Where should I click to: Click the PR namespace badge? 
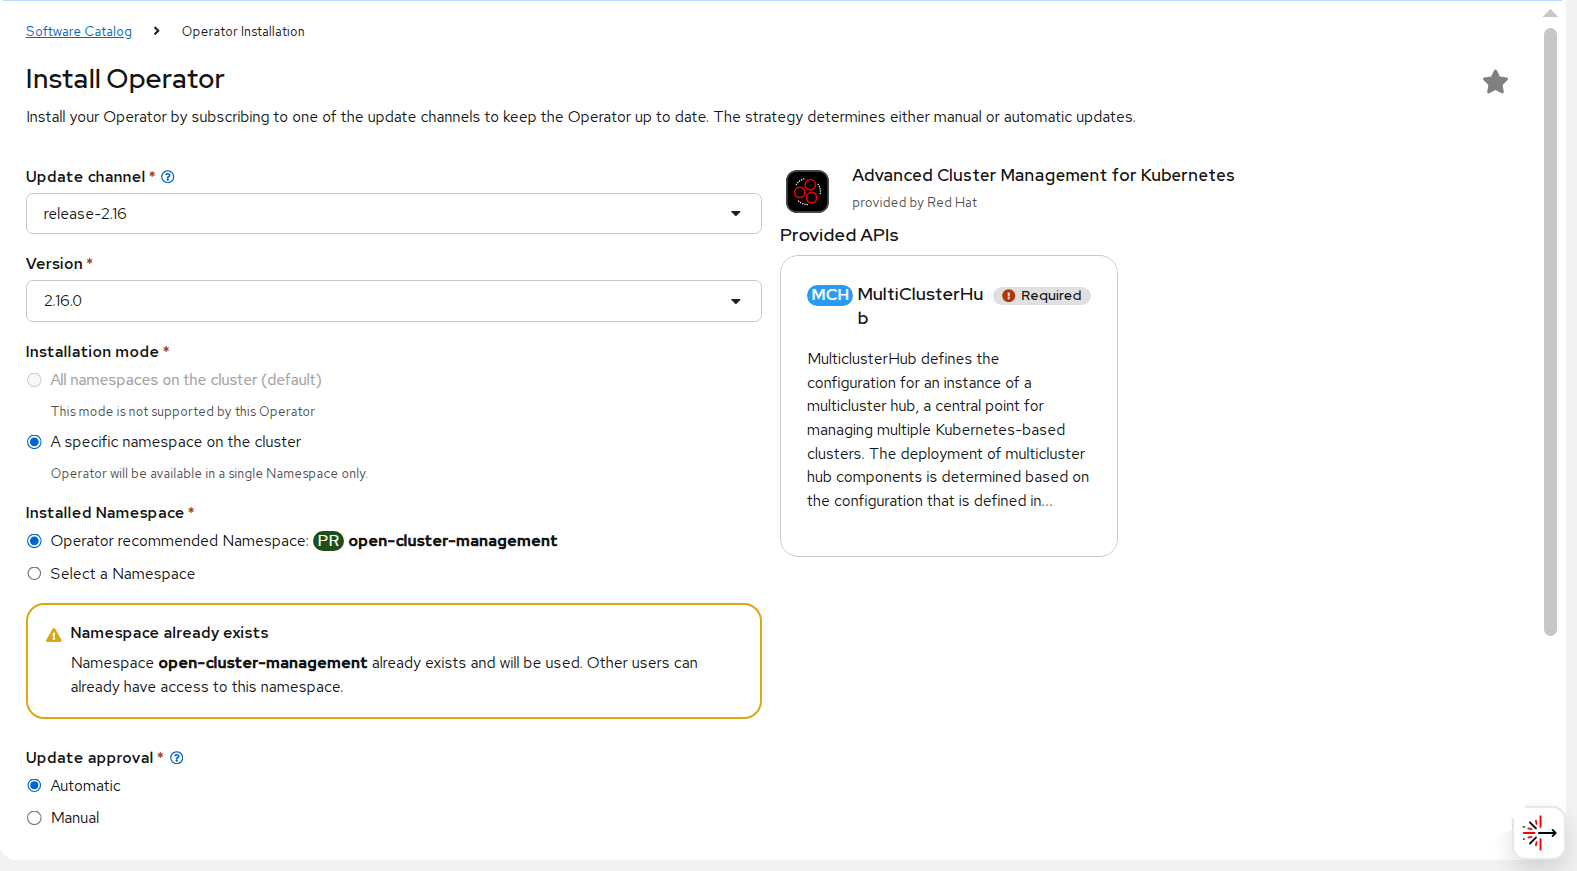pos(328,541)
